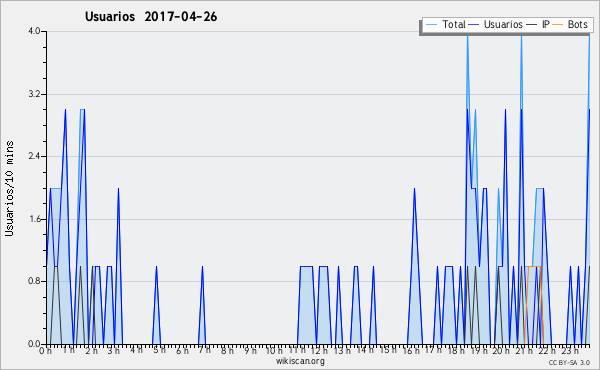The height and width of the screenshot is (370, 600).
Task: Click the '4 h' x-axis label
Action: [136, 350]
